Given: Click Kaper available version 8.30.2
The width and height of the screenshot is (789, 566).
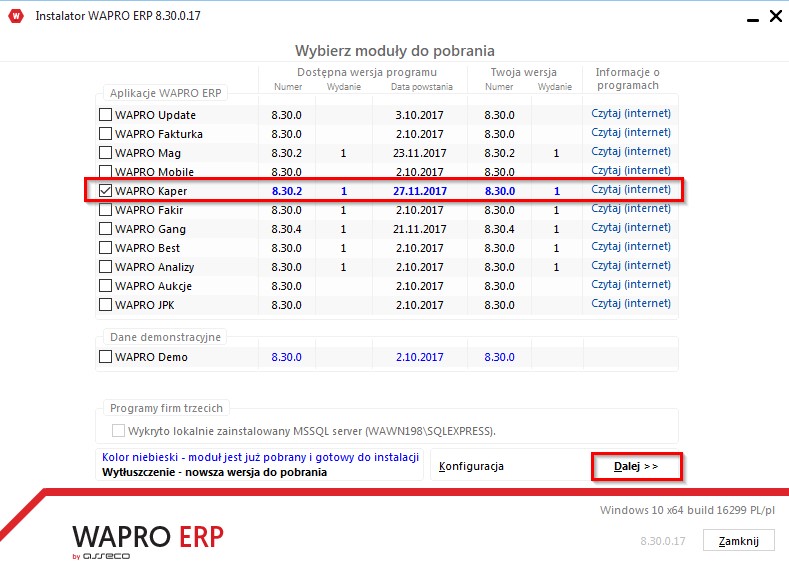Looking at the screenshot, I should tap(287, 191).
